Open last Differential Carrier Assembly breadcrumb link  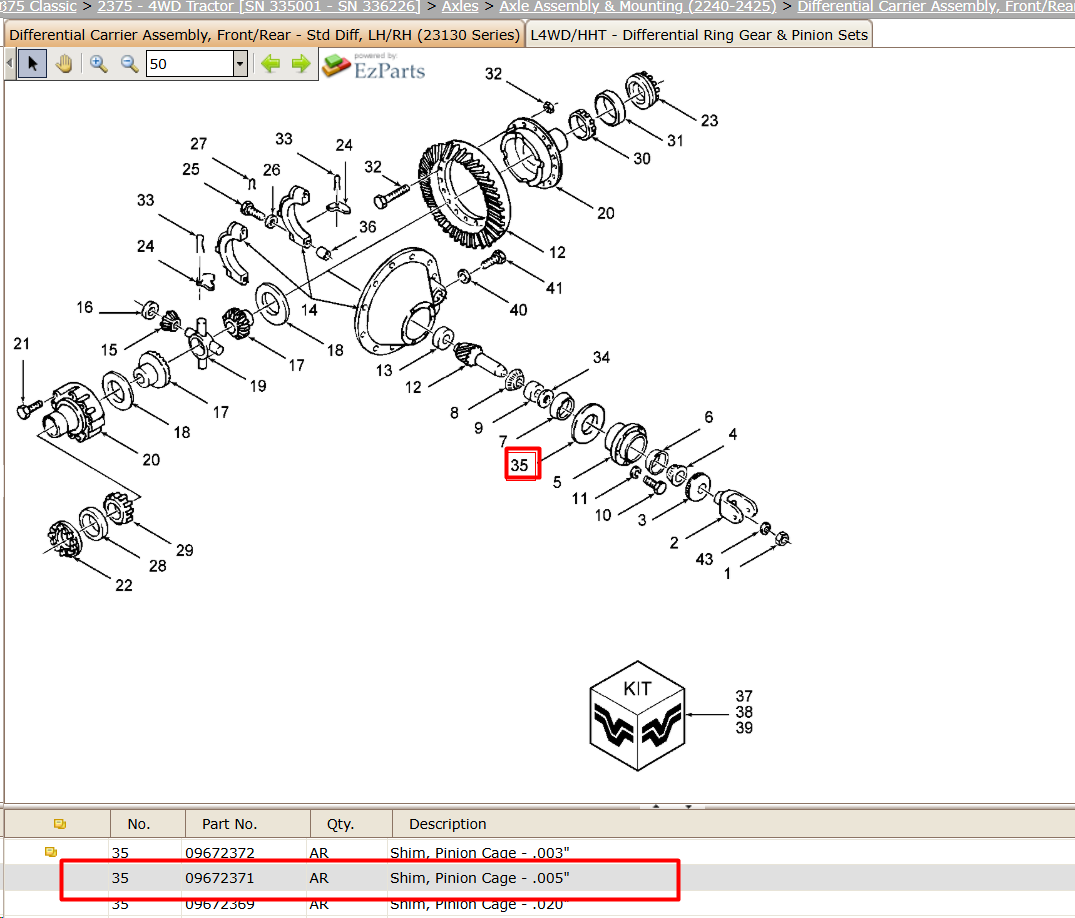(x=936, y=6)
